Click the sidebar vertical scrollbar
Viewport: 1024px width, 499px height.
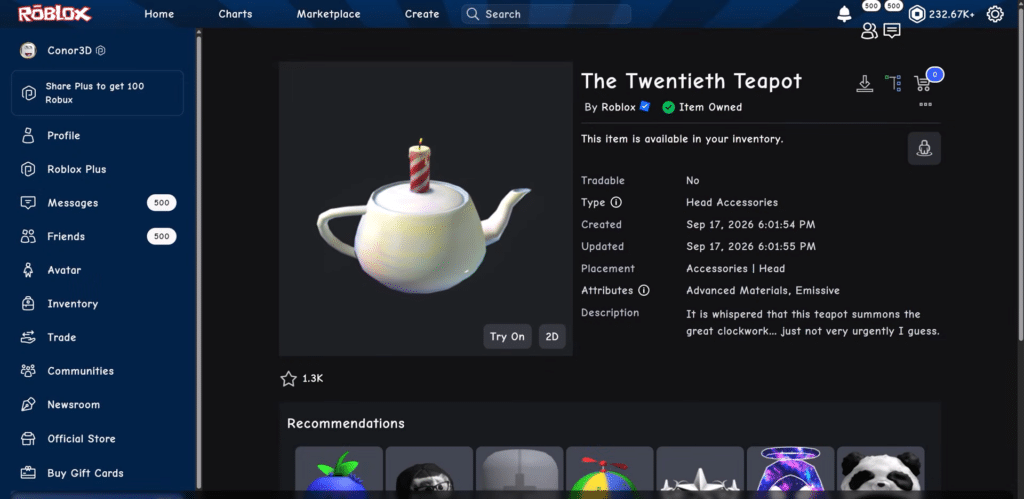199,261
